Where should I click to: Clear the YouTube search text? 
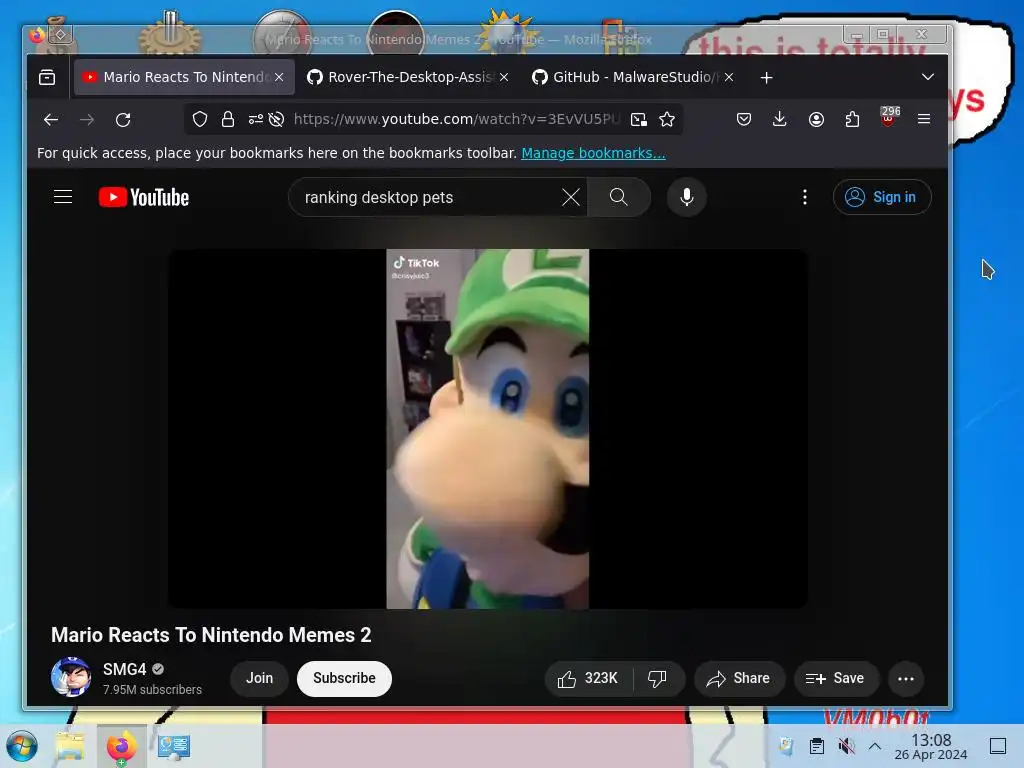tap(571, 197)
